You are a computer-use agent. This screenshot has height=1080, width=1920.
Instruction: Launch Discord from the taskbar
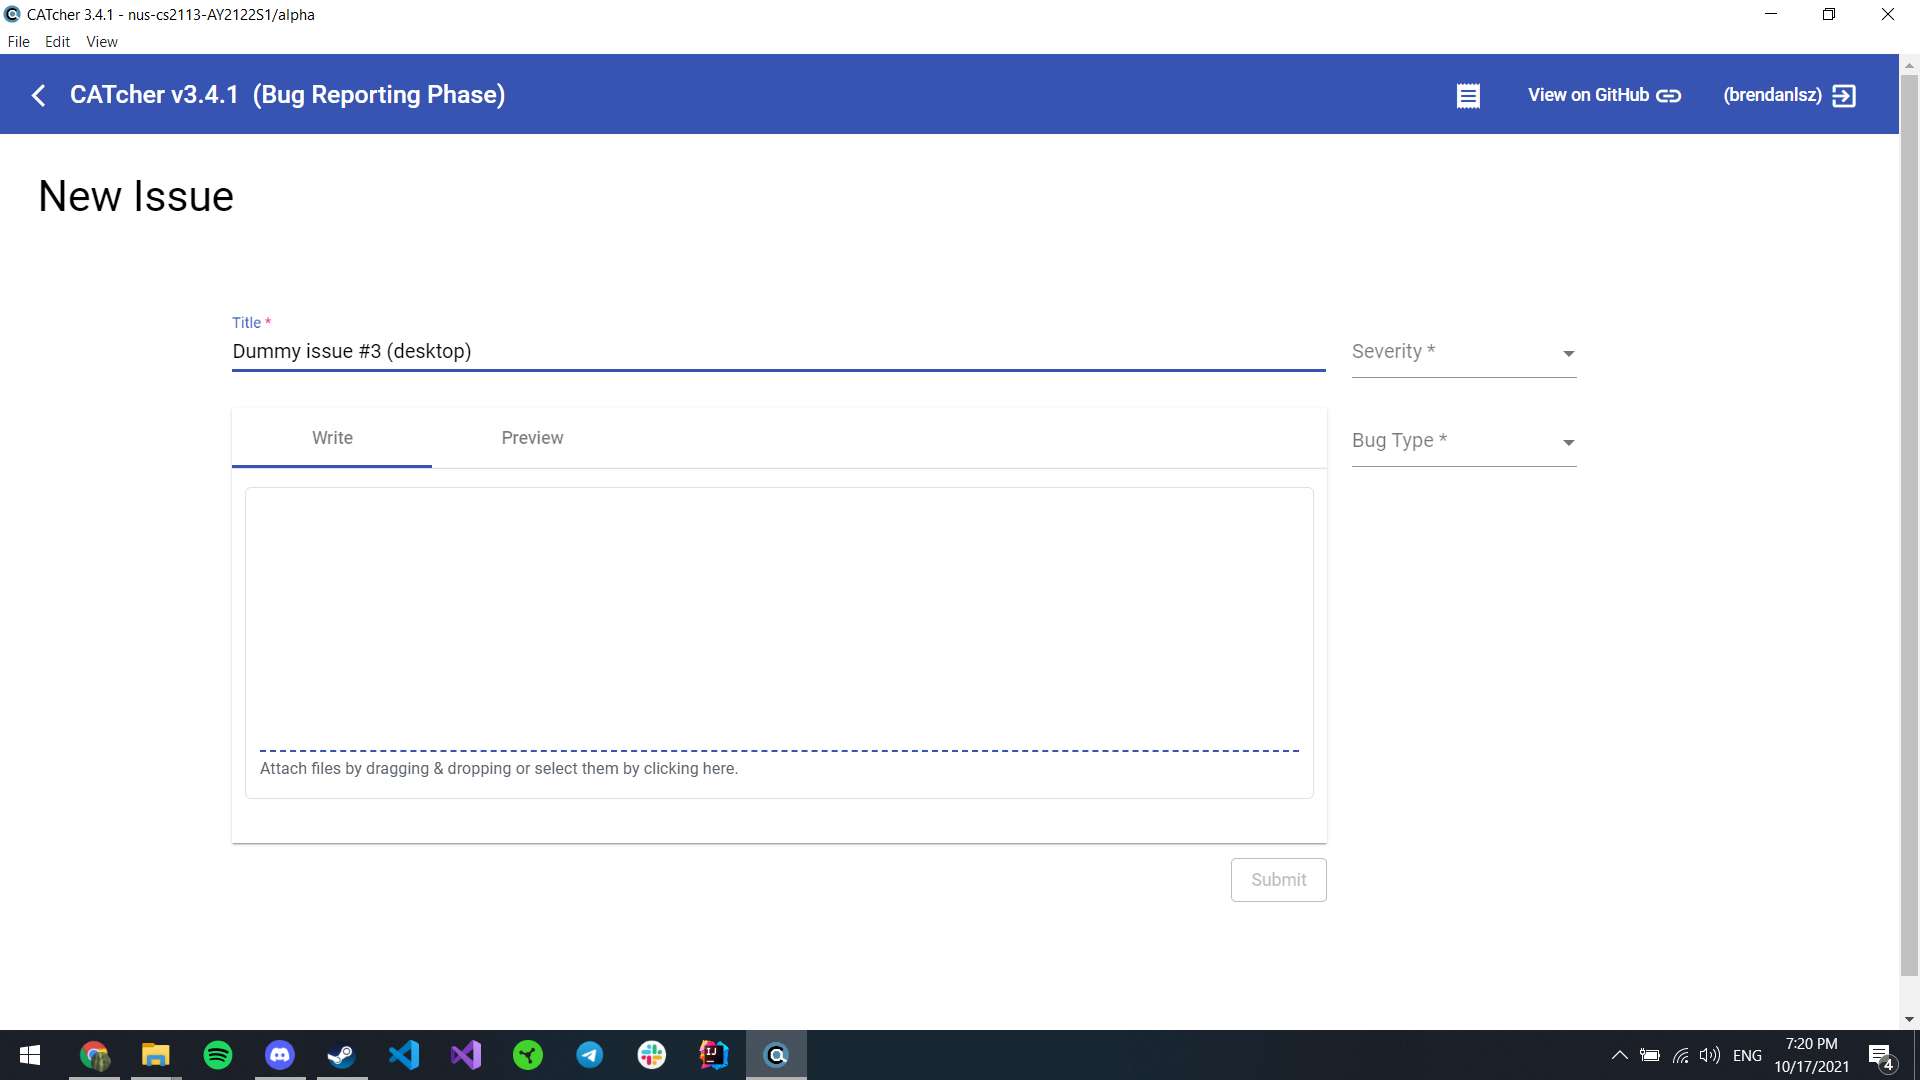280,1055
